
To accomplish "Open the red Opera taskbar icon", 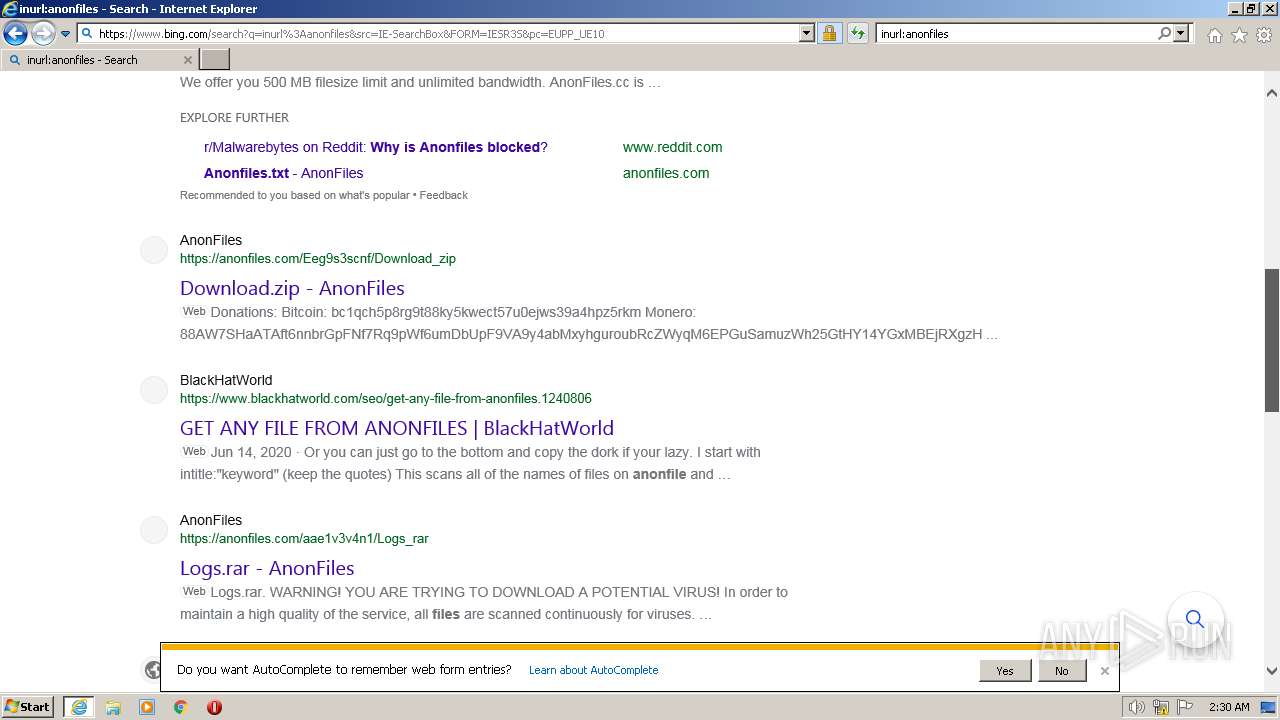I will pyautogui.click(x=214, y=707).
